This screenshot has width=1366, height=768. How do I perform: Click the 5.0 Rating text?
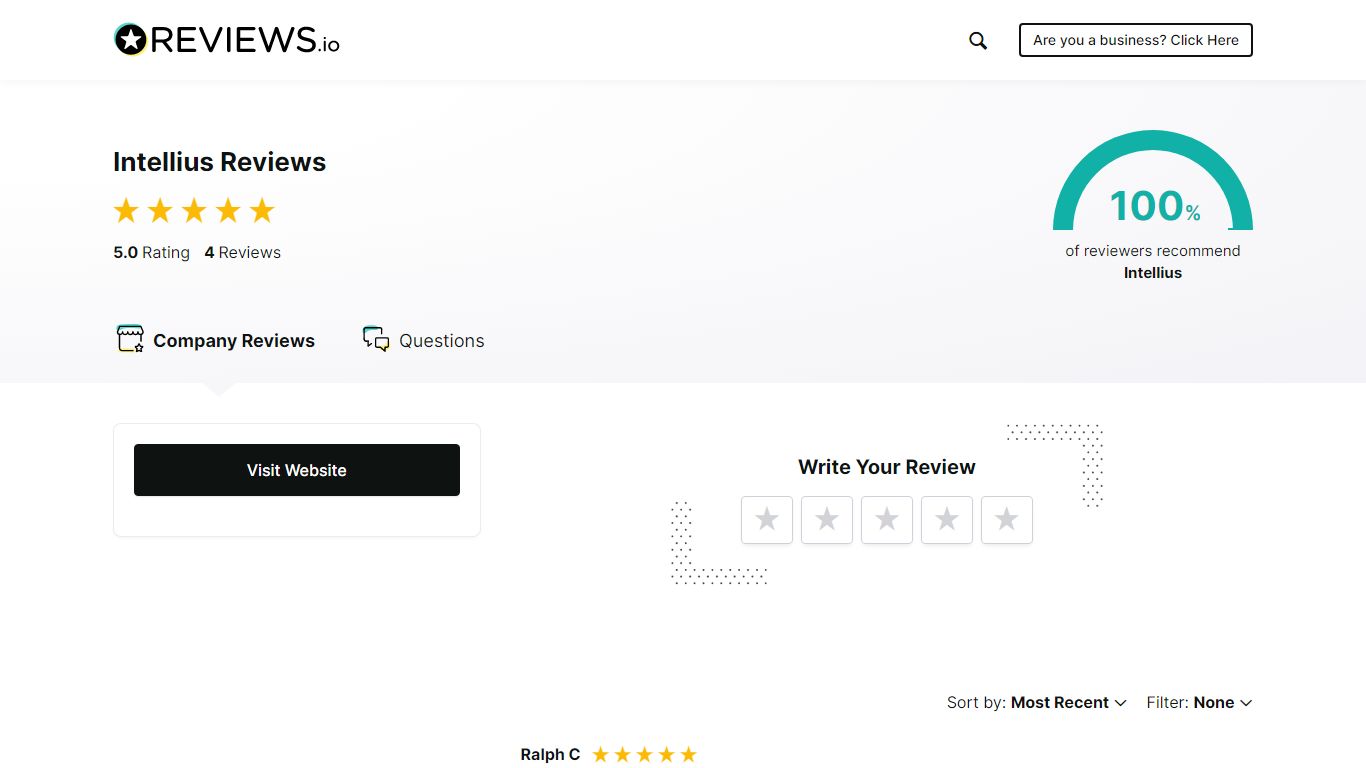point(152,253)
